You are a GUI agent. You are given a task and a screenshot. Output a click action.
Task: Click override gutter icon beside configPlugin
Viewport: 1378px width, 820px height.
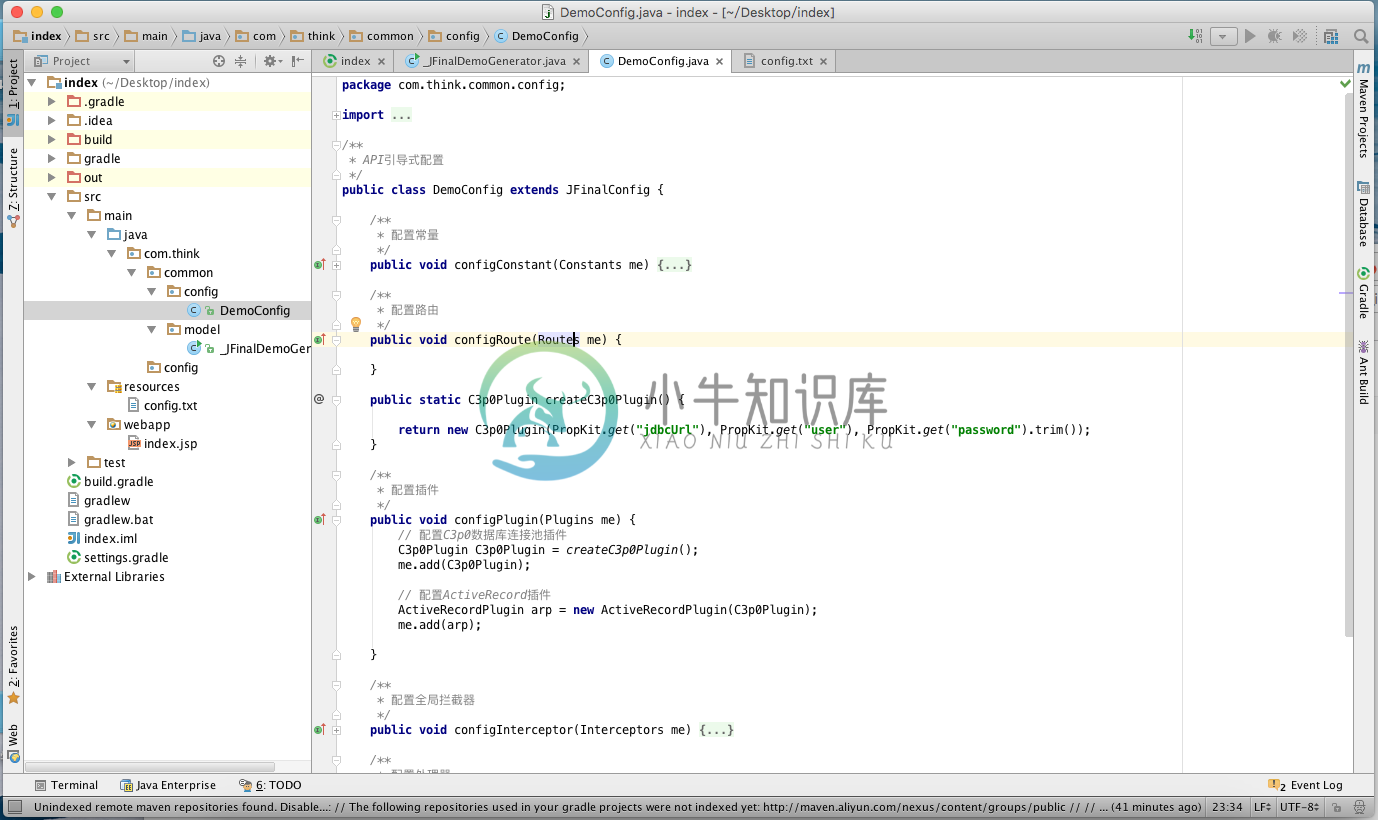(x=320, y=520)
